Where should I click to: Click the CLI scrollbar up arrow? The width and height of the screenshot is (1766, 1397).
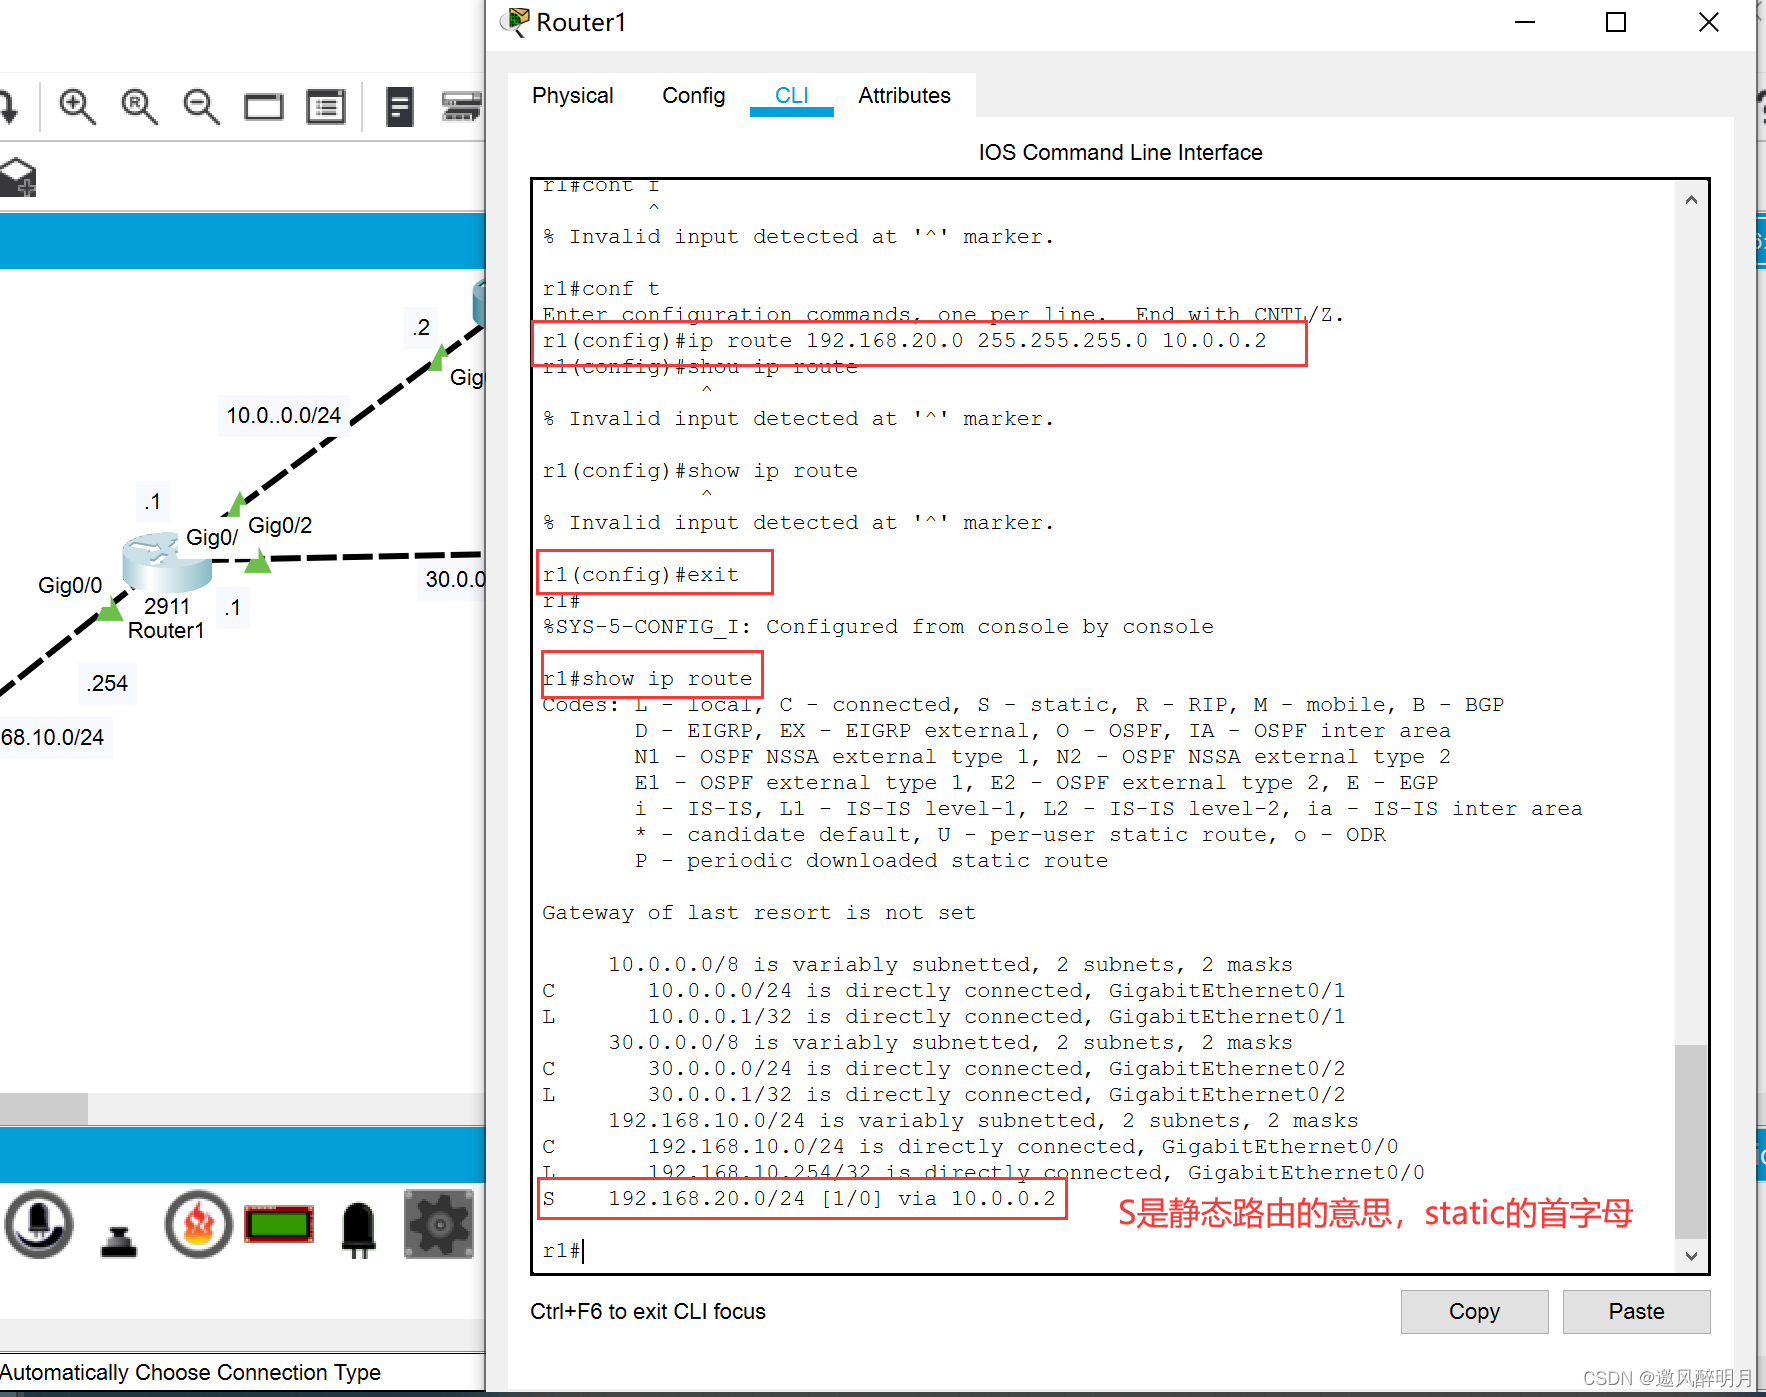1691,200
